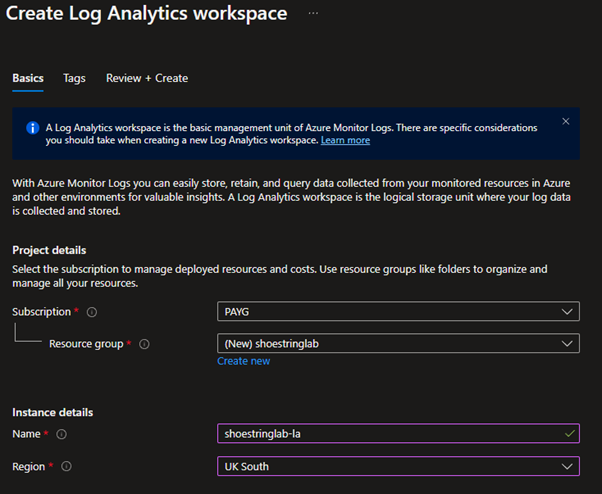Click the info icon beside Name label
The height and width of the screenshot is (494, 602).
point(61,434)
